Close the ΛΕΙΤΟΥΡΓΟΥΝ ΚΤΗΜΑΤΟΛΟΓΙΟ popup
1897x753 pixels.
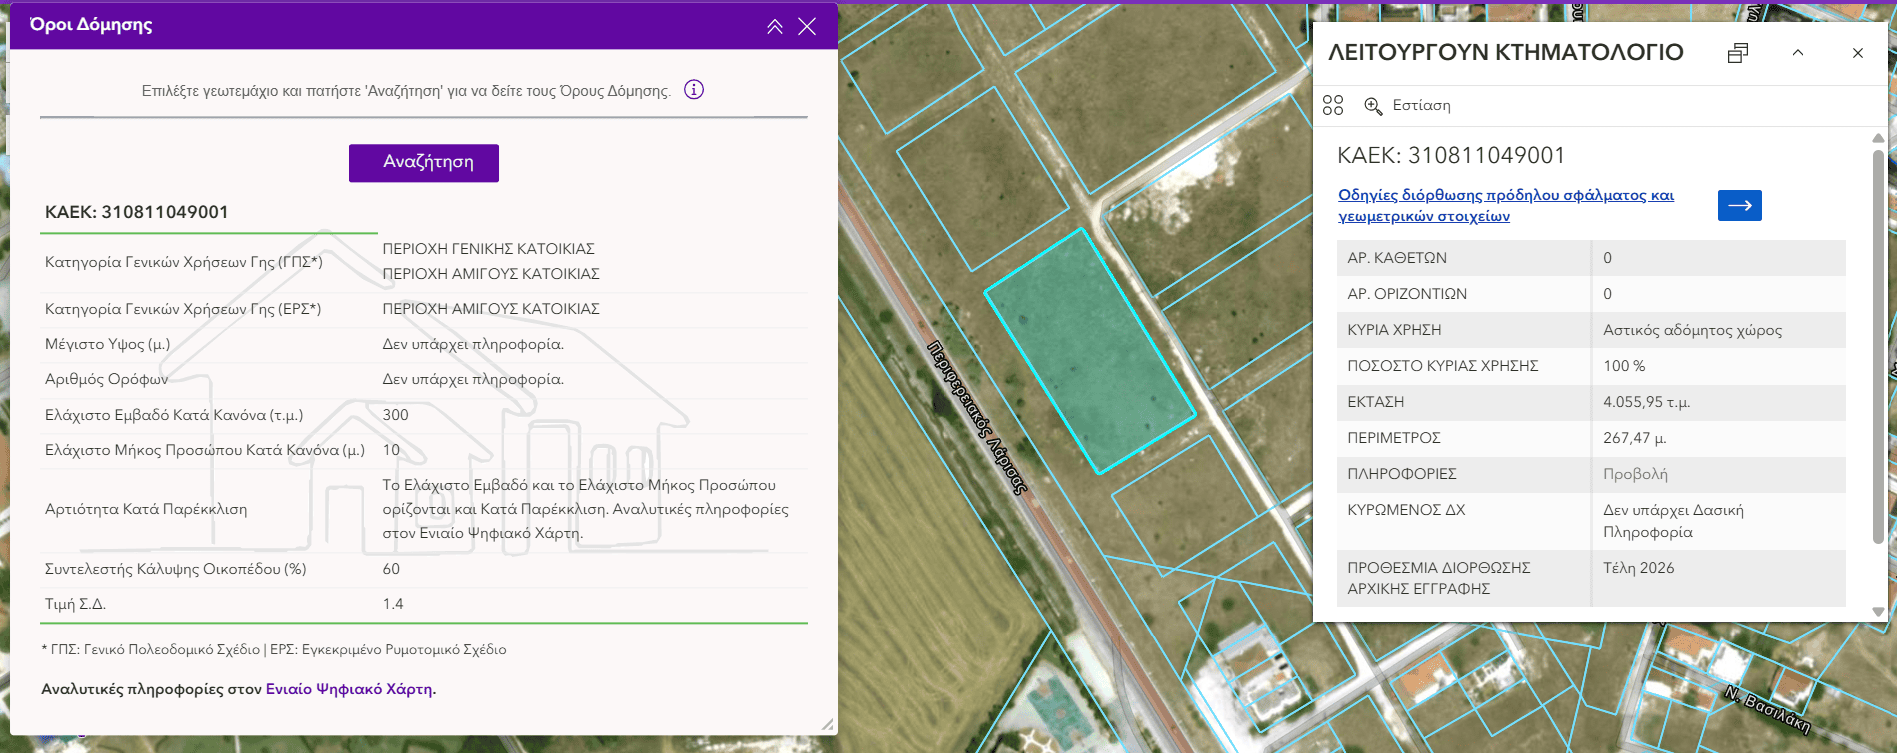click(x=1858, y=53)
